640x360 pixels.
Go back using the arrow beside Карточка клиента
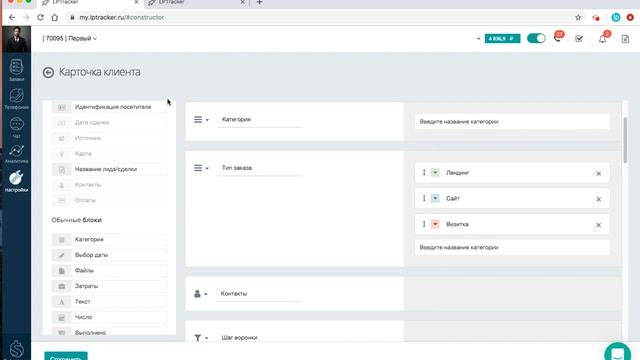(x=48, y=73)
